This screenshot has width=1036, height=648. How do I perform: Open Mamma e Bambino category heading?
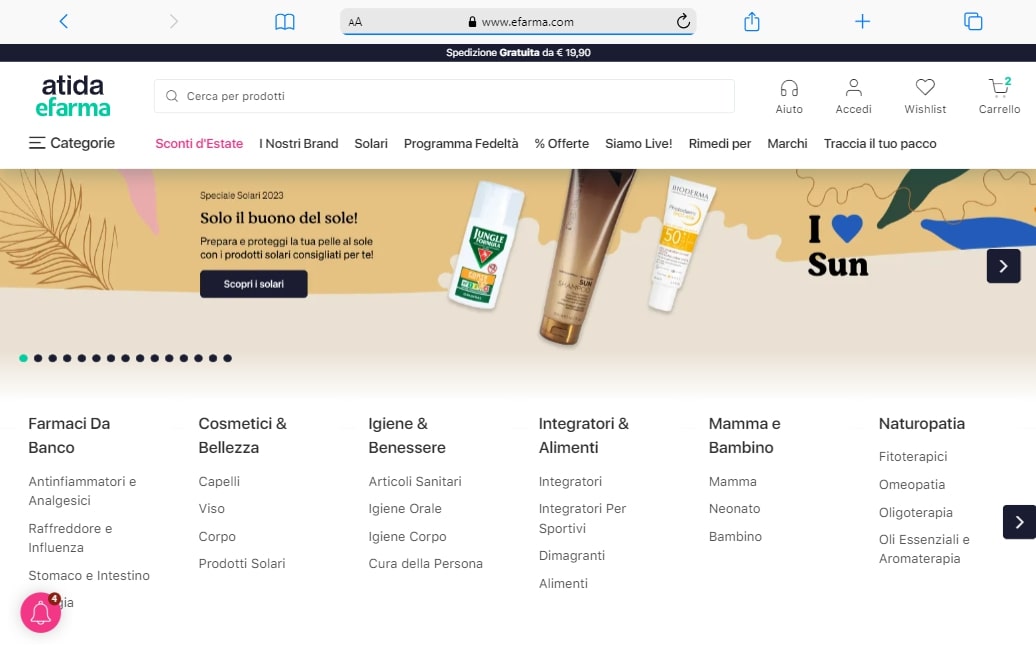click(x=745, y=435)
